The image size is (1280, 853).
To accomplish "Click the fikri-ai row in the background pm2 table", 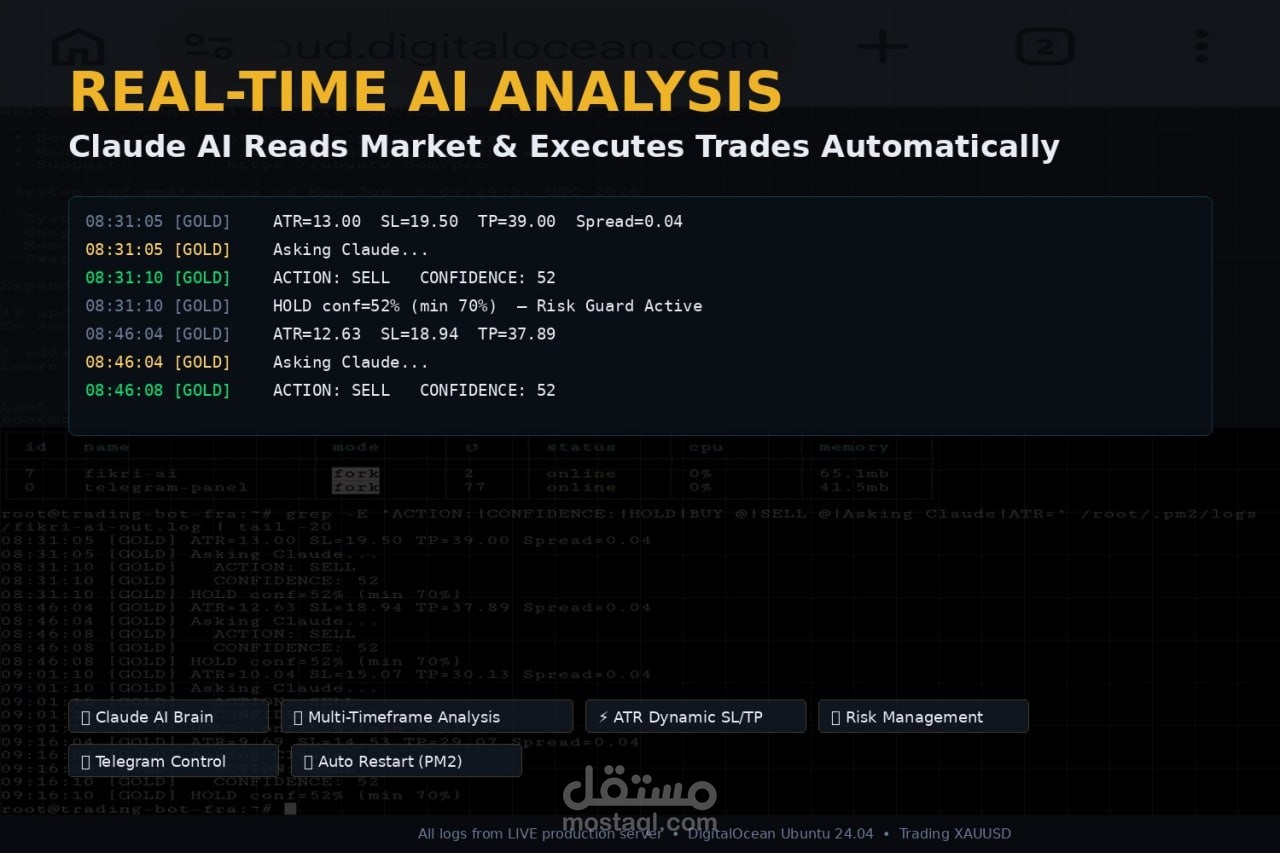I will pos(467,473).
